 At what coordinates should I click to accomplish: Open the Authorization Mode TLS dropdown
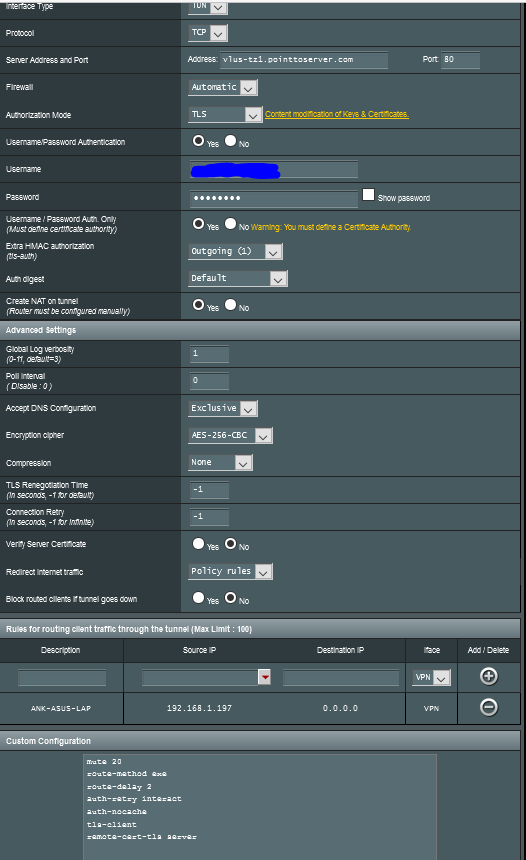(x=225, y=114)
